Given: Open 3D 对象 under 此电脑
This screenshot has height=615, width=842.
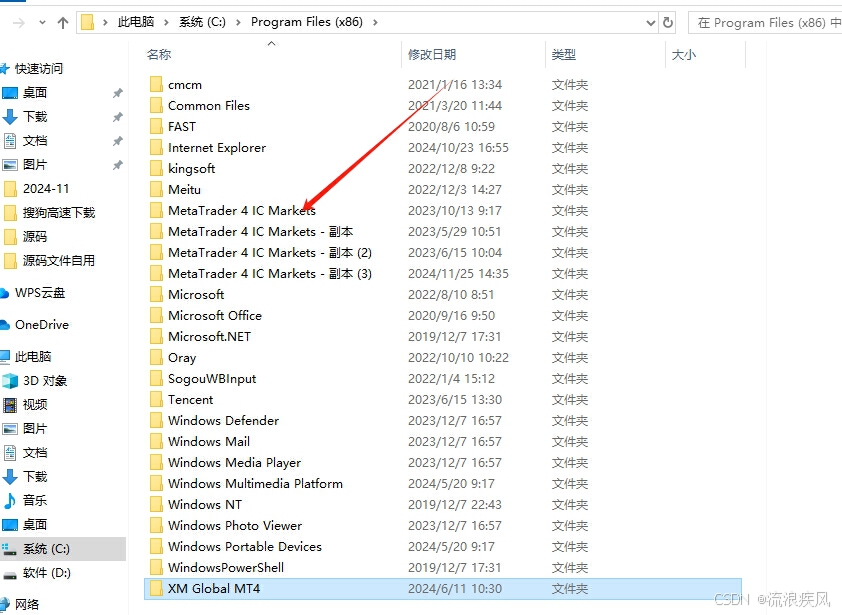Looking at the screenshot, I should tap(45, 381).
